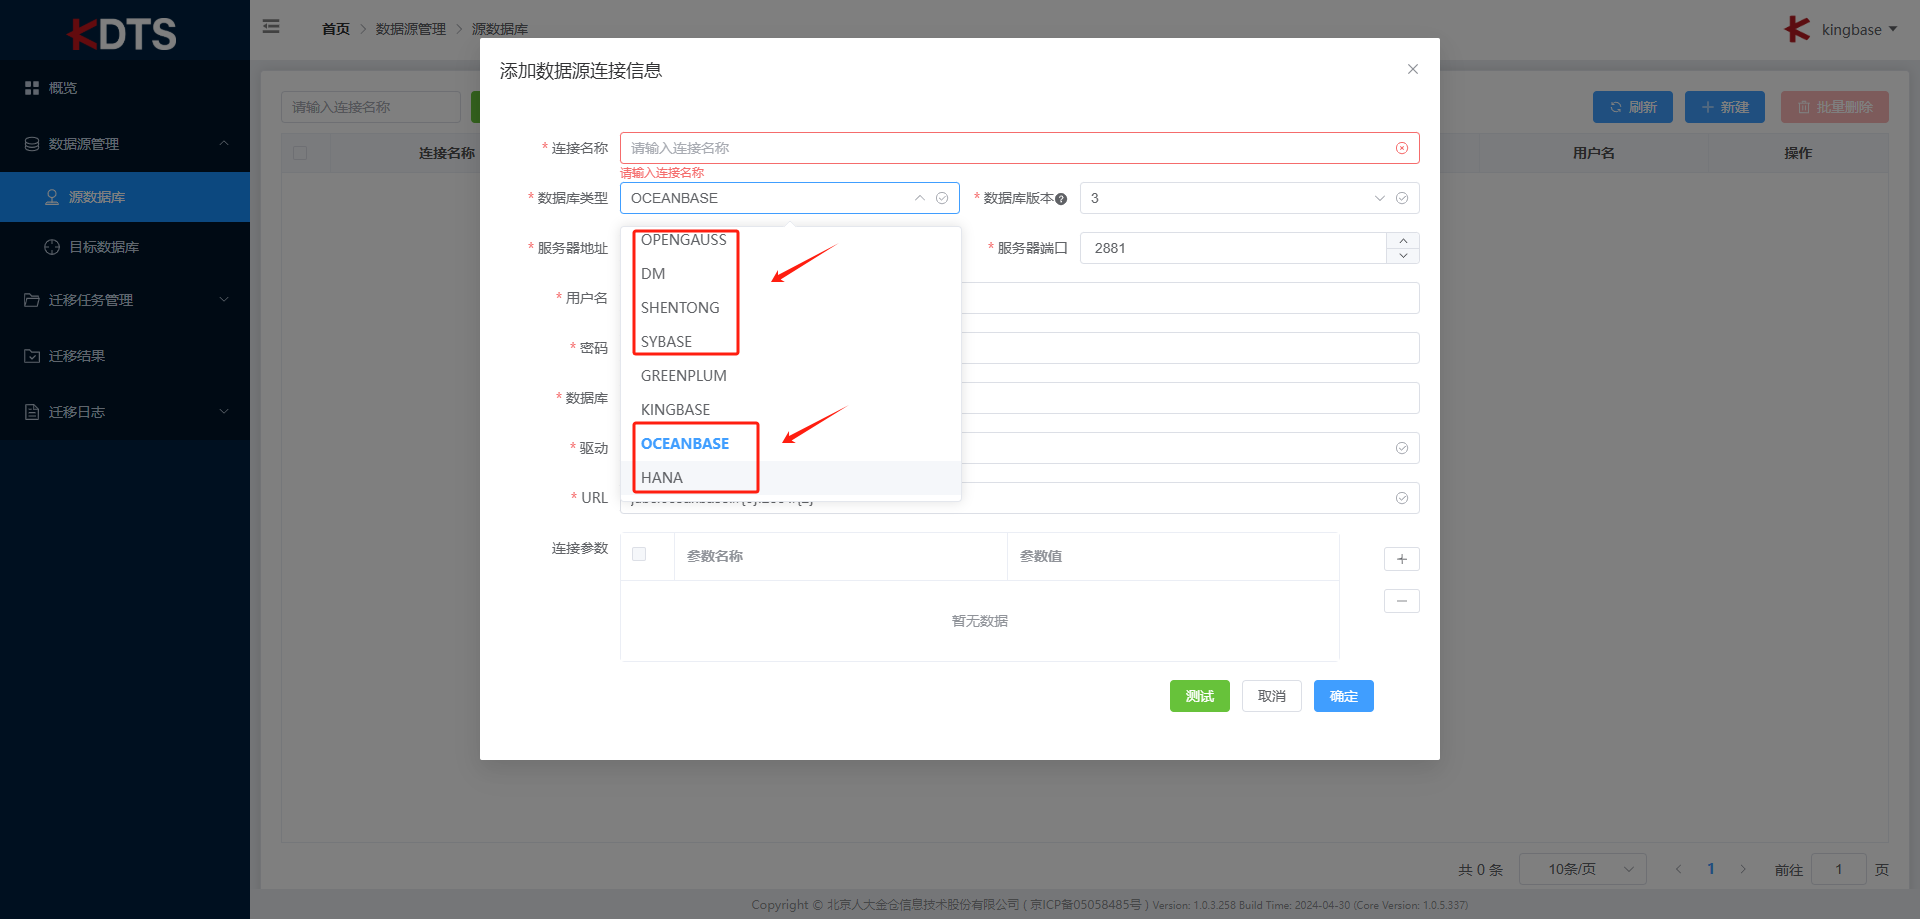Select HANA database type
Screen dimensions: 1920x919
pyautogui.click(x=662, y=478)
